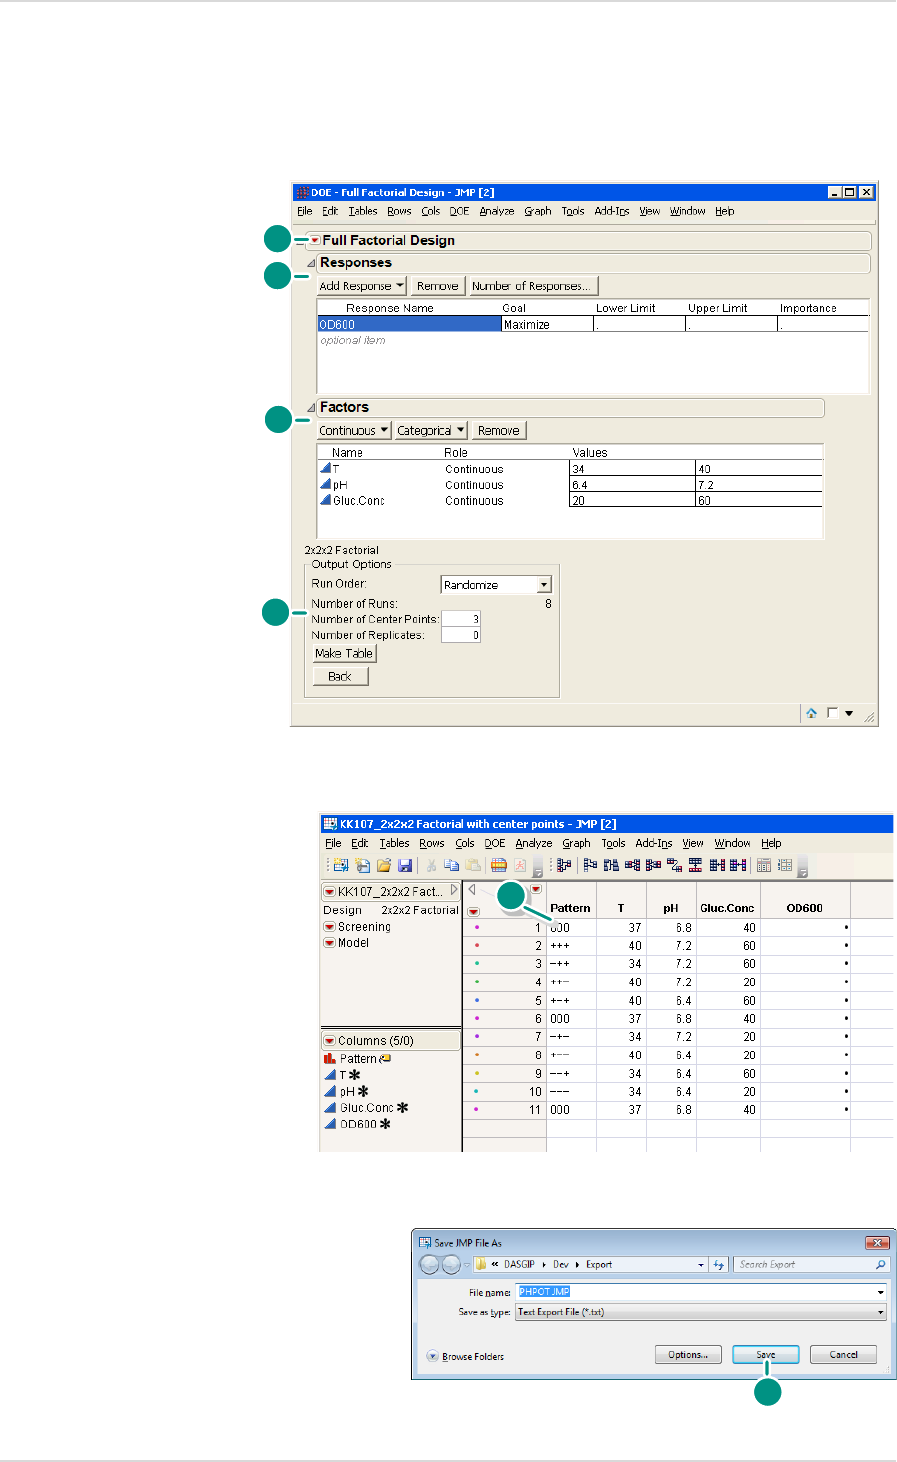Open the Analyze menu in Full Factorial window
This screenshot has width=897, height=1462.
click(497, 211)
